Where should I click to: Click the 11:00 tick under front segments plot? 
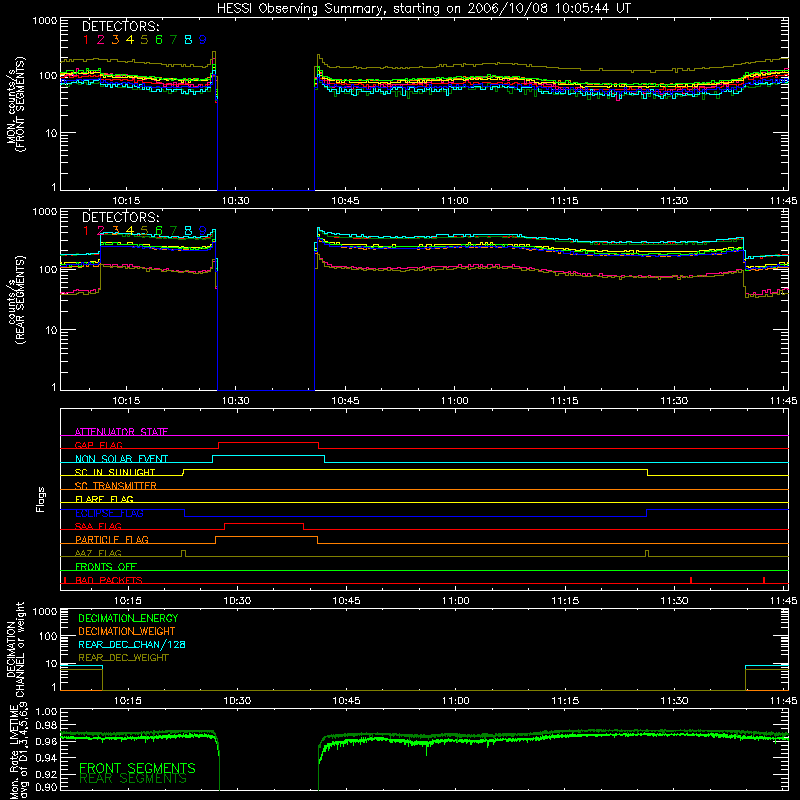click(455, 201)
